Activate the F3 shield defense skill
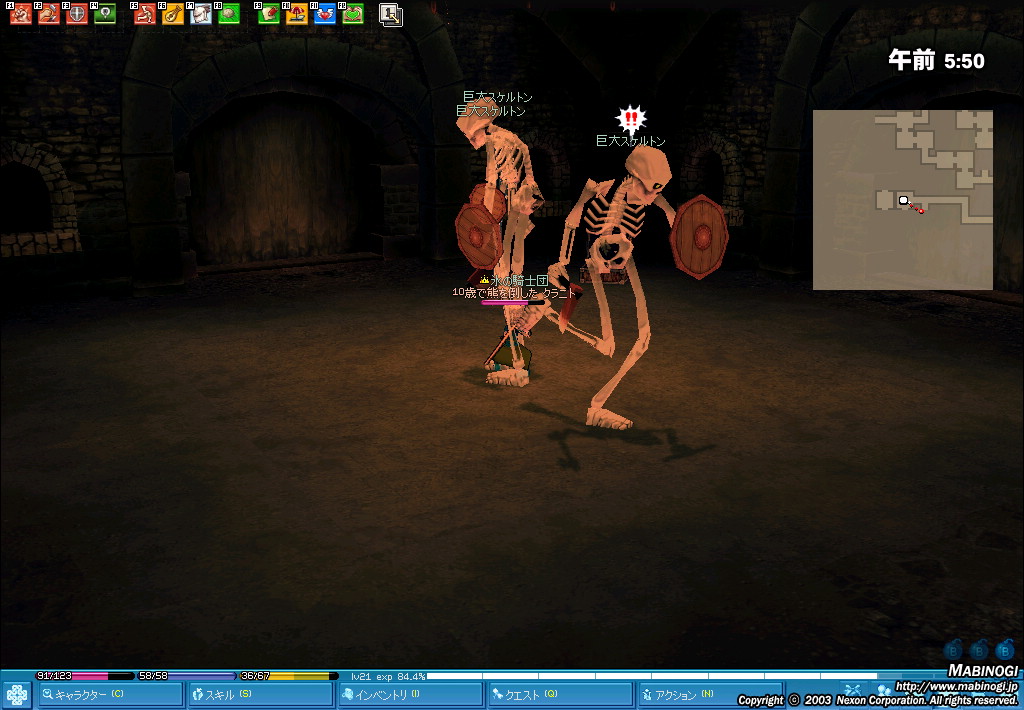This screenshot has height=710, width=1024. (x=77, y=14)
